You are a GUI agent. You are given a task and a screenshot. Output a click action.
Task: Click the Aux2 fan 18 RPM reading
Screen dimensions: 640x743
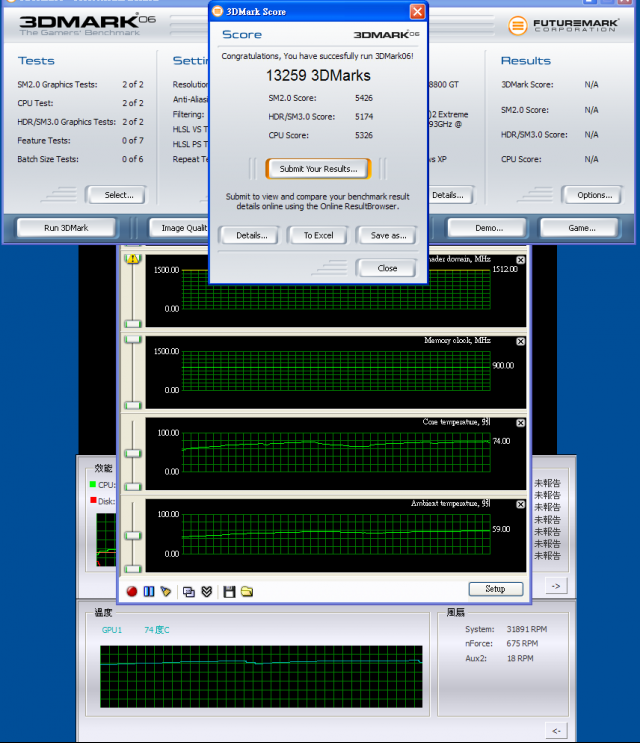[x=520, y=658]
